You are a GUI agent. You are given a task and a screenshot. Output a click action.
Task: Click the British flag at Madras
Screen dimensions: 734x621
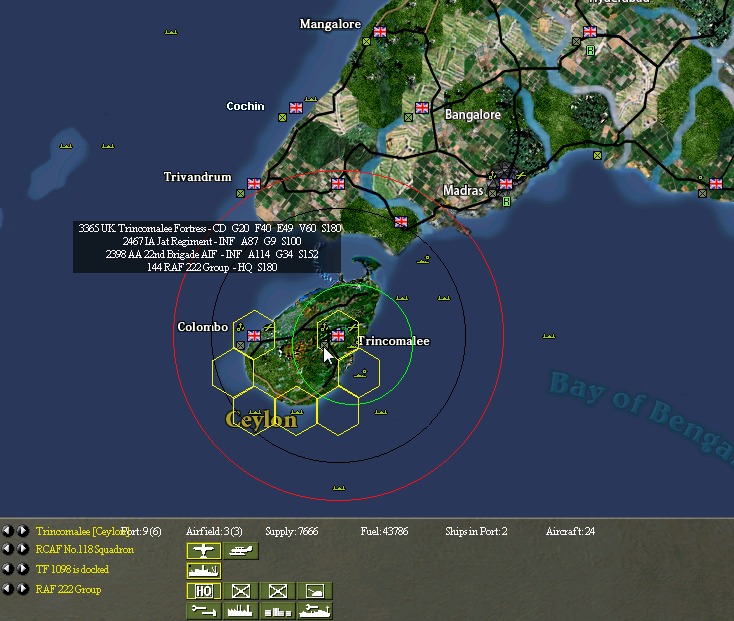[x=506, y=184]
